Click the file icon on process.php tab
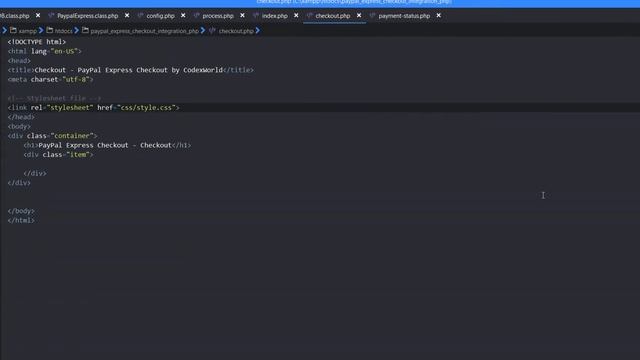Viewport: 640px width, 360px height. pyautogui.click(x=196, y=16)
